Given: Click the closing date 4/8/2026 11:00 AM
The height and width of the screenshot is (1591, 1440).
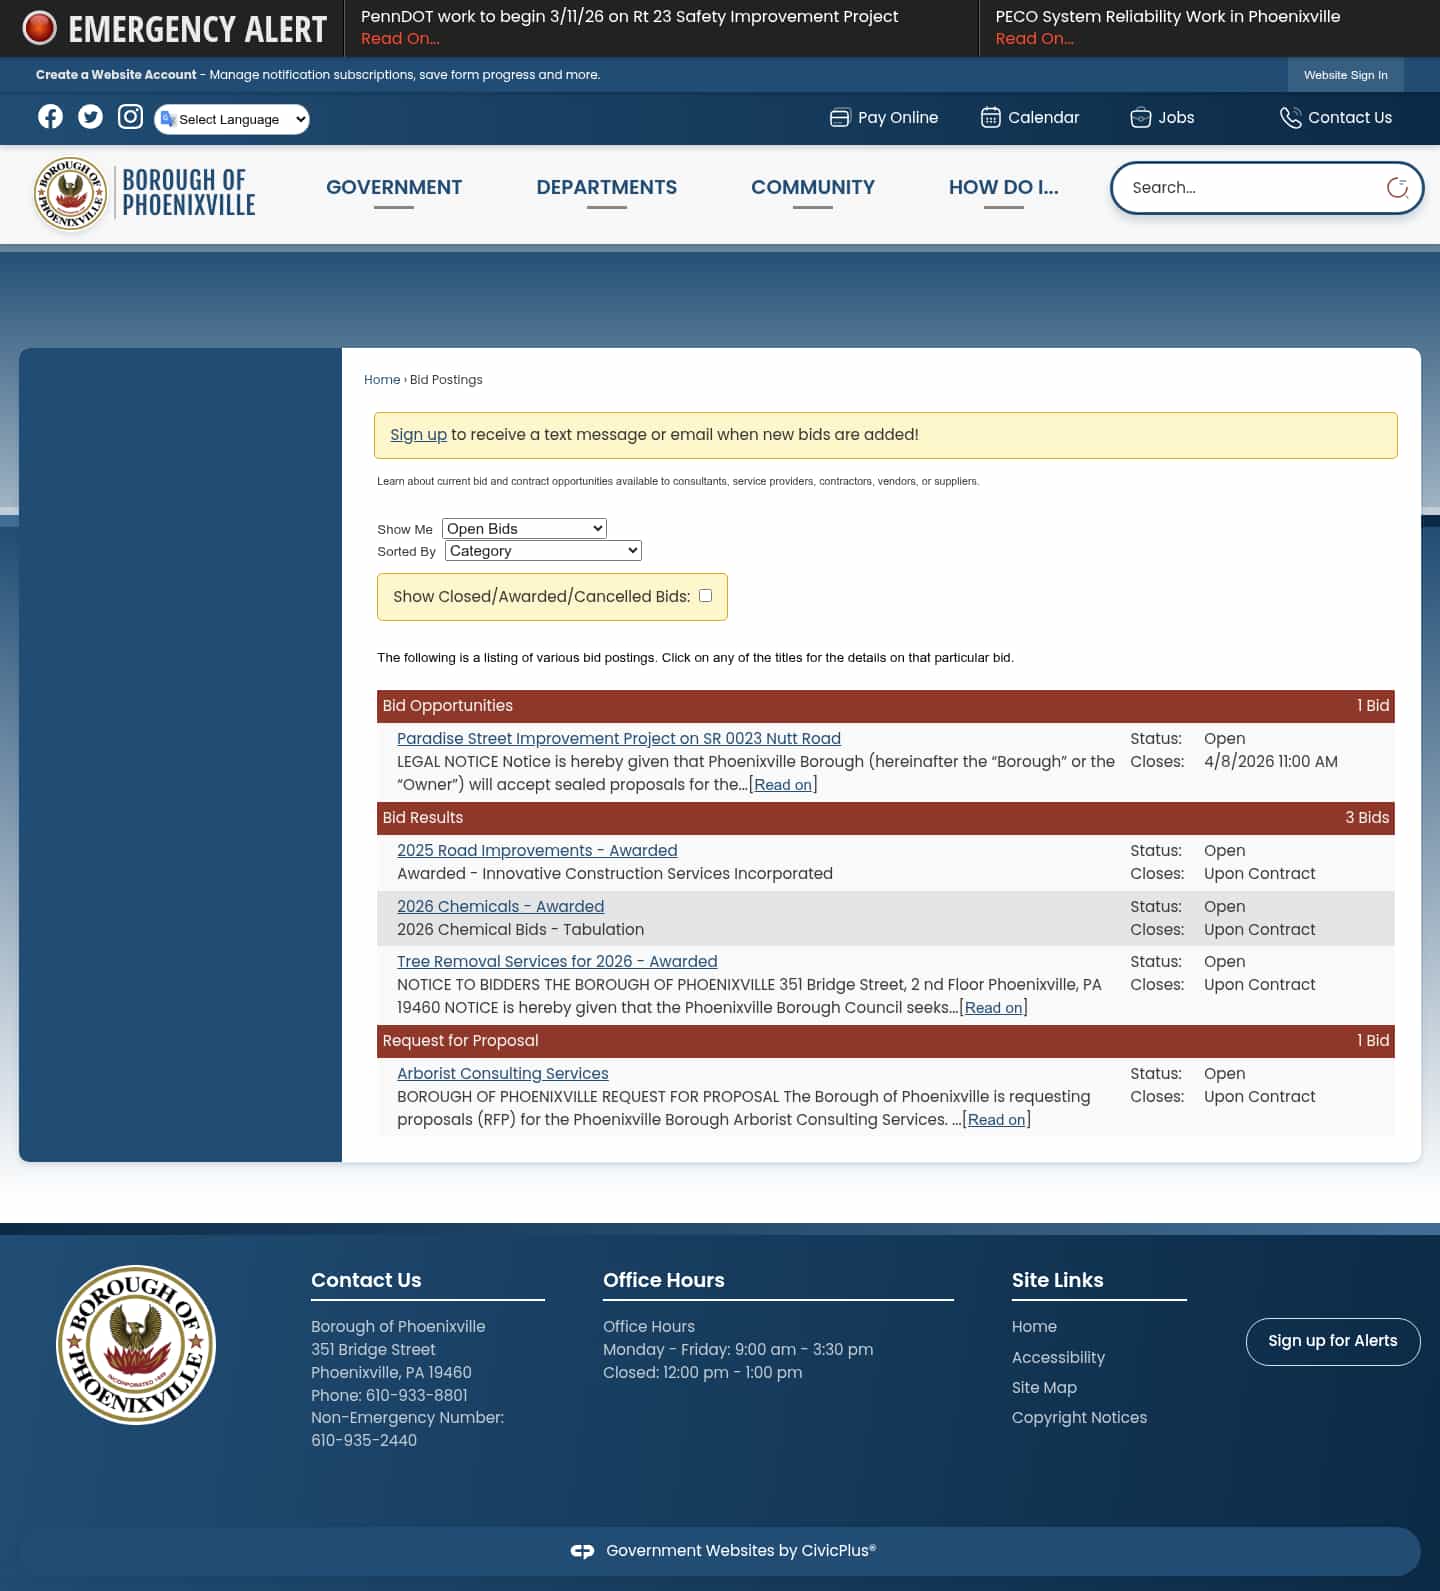Looking at the screenshot, I should (x=1270, y=761).
